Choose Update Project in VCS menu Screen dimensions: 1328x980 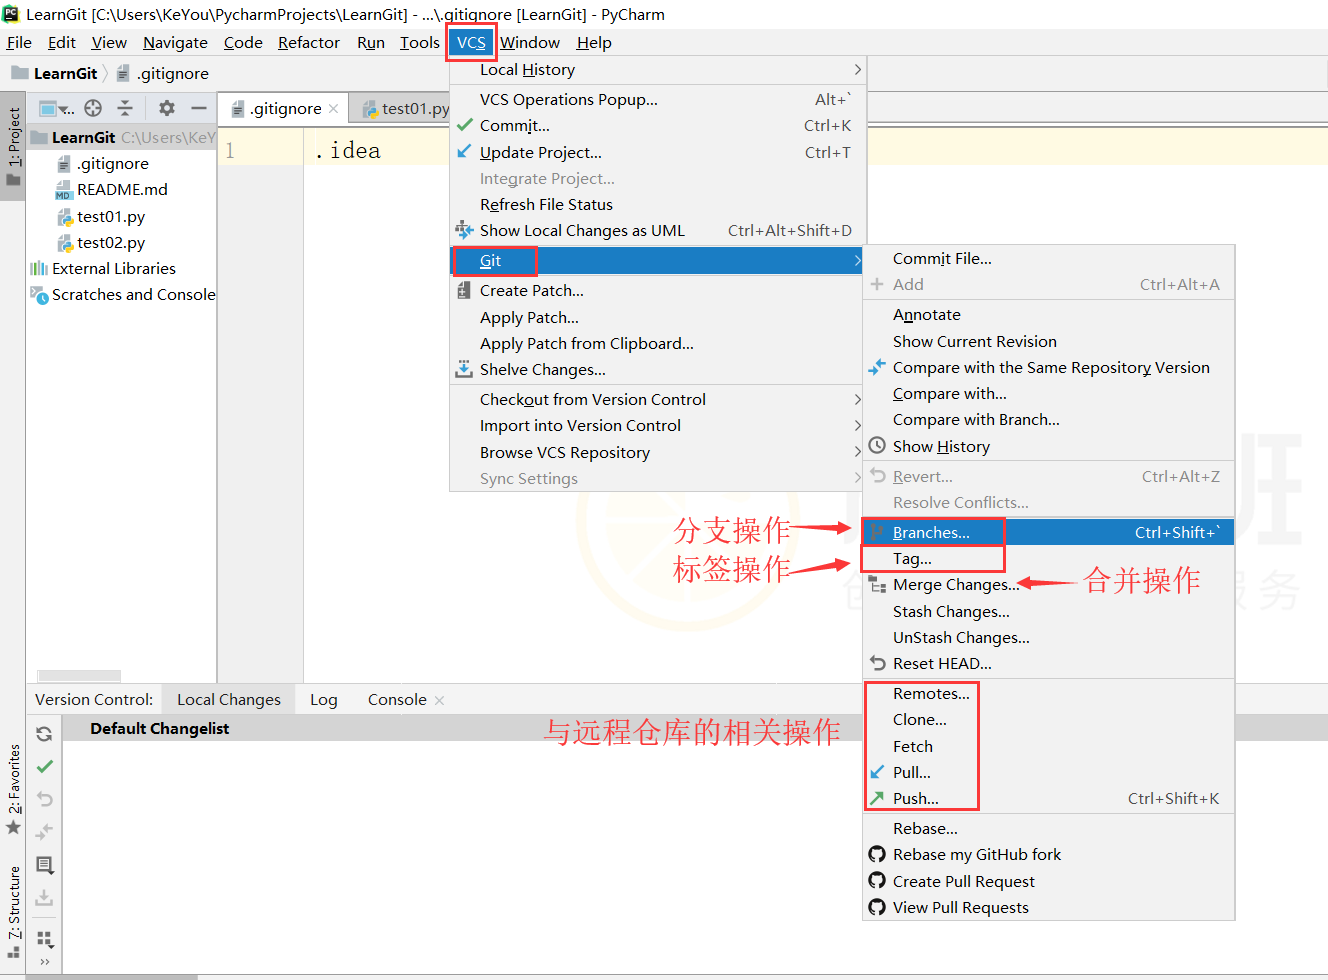(658, 153)
